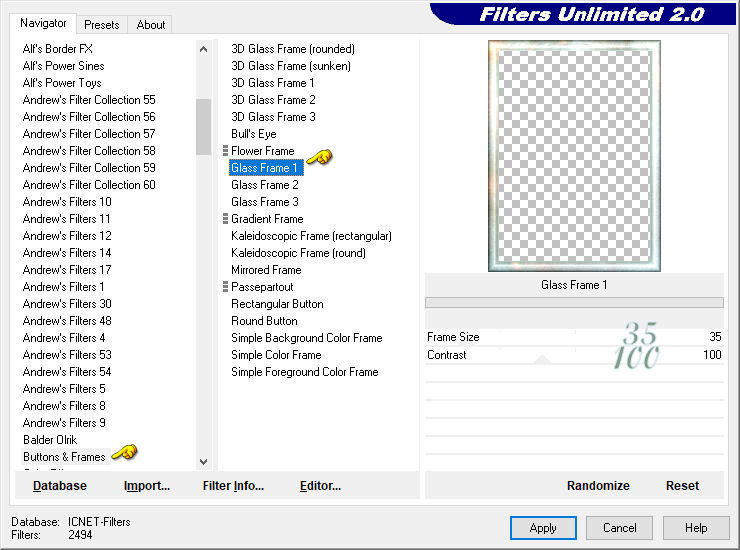This screenshot has height=550, width=740.
Task: Select Glass Frame 2 filter
Action: (x=265, y=185)
